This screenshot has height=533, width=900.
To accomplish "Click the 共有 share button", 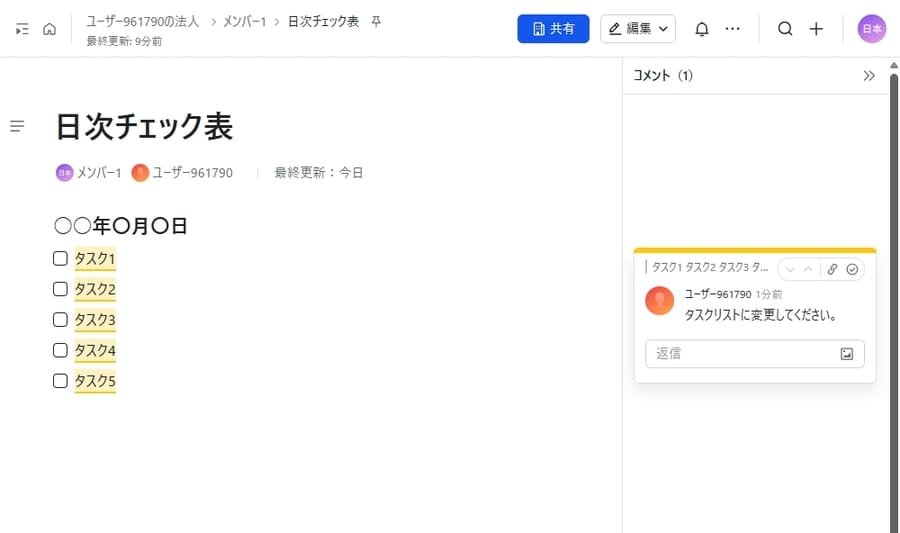I will 553,29.
